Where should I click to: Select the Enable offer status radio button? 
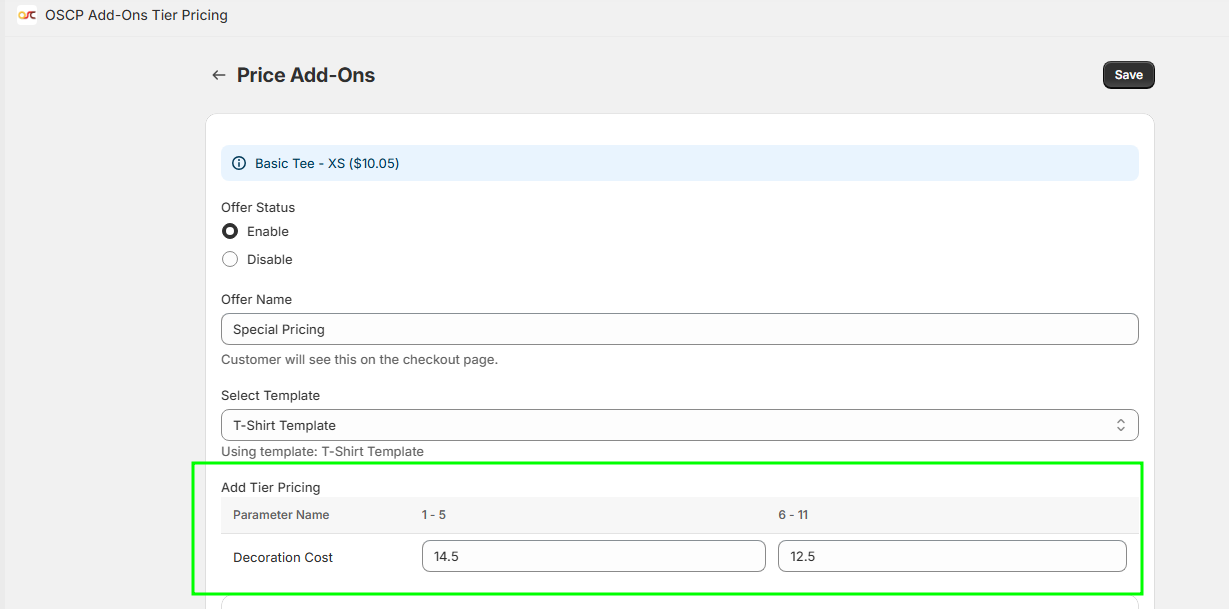click(x=230, y=231)
